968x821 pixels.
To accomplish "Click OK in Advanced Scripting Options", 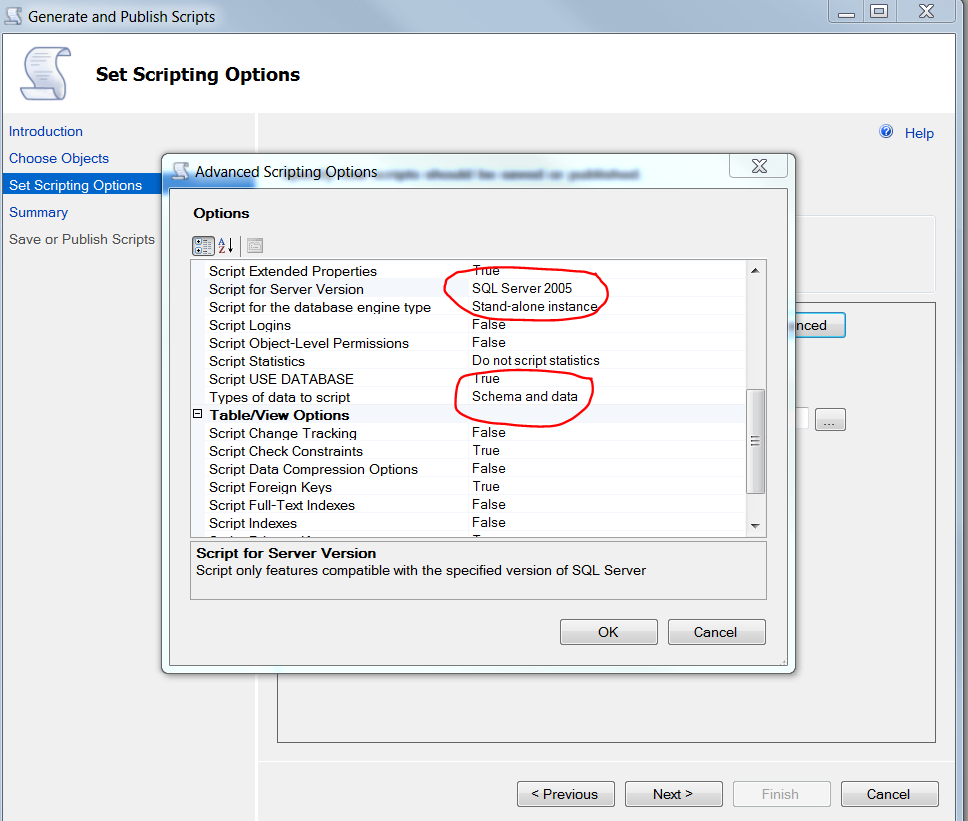I will coord(608,632).
